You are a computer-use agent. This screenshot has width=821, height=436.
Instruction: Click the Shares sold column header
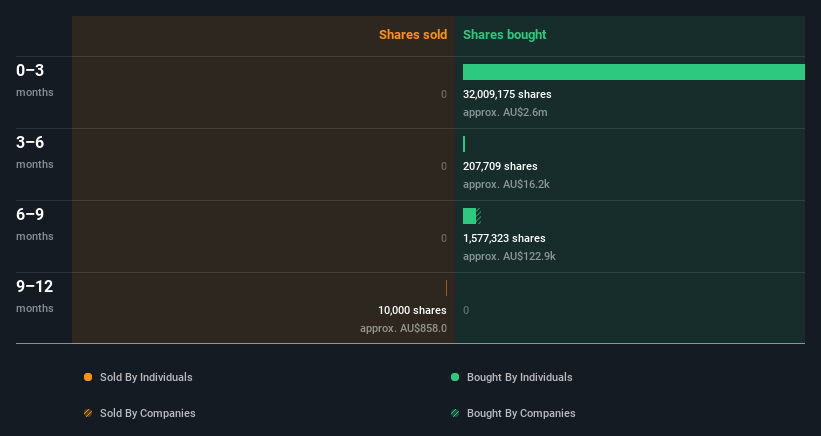point(413,35)
